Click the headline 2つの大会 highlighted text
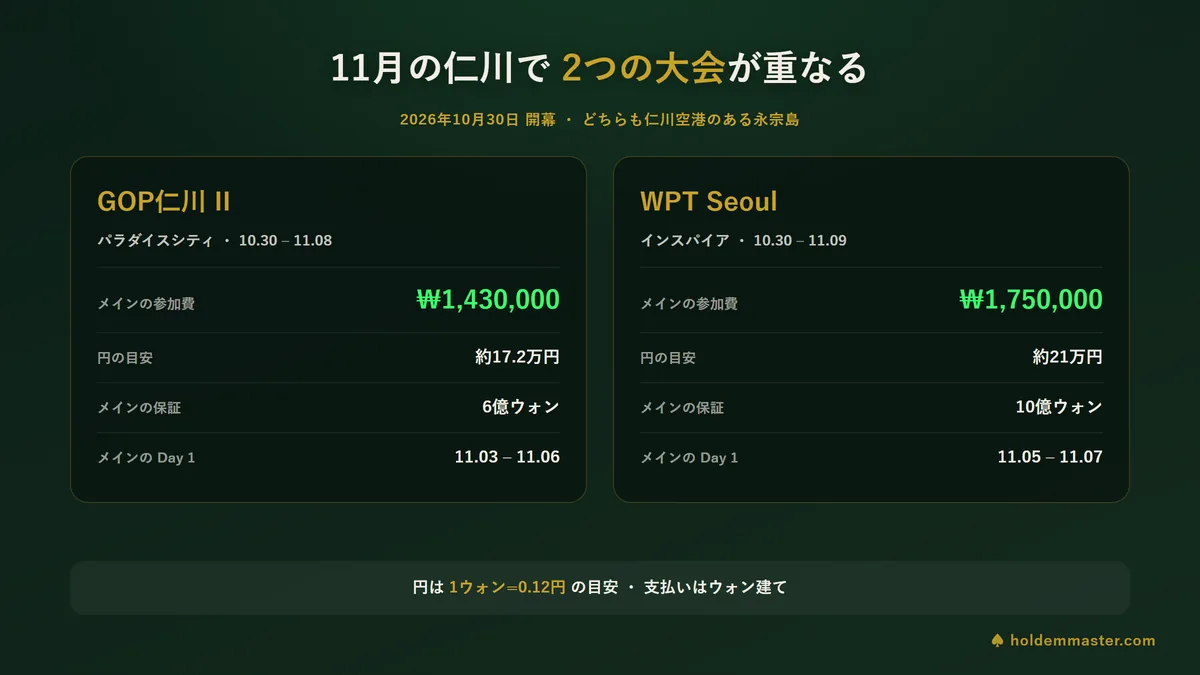Viewport: 1200px width, 675px height. tap(642, 68)
